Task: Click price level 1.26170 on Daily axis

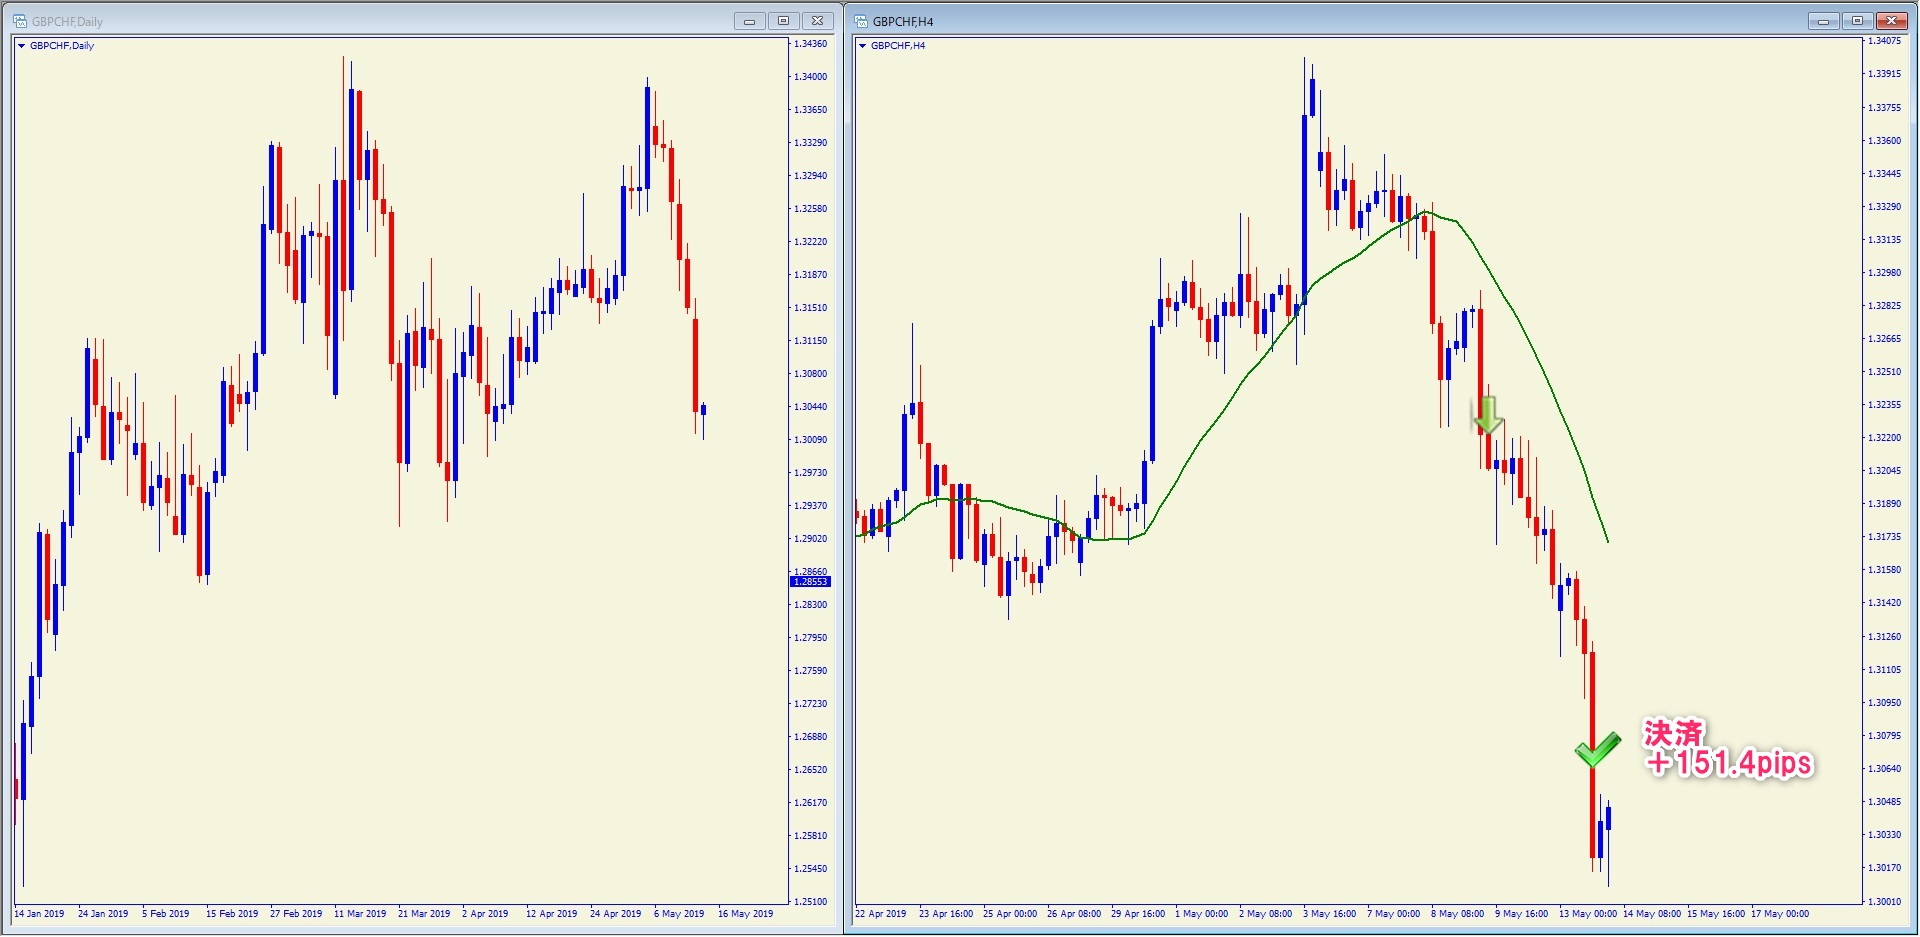Action: 811,803
